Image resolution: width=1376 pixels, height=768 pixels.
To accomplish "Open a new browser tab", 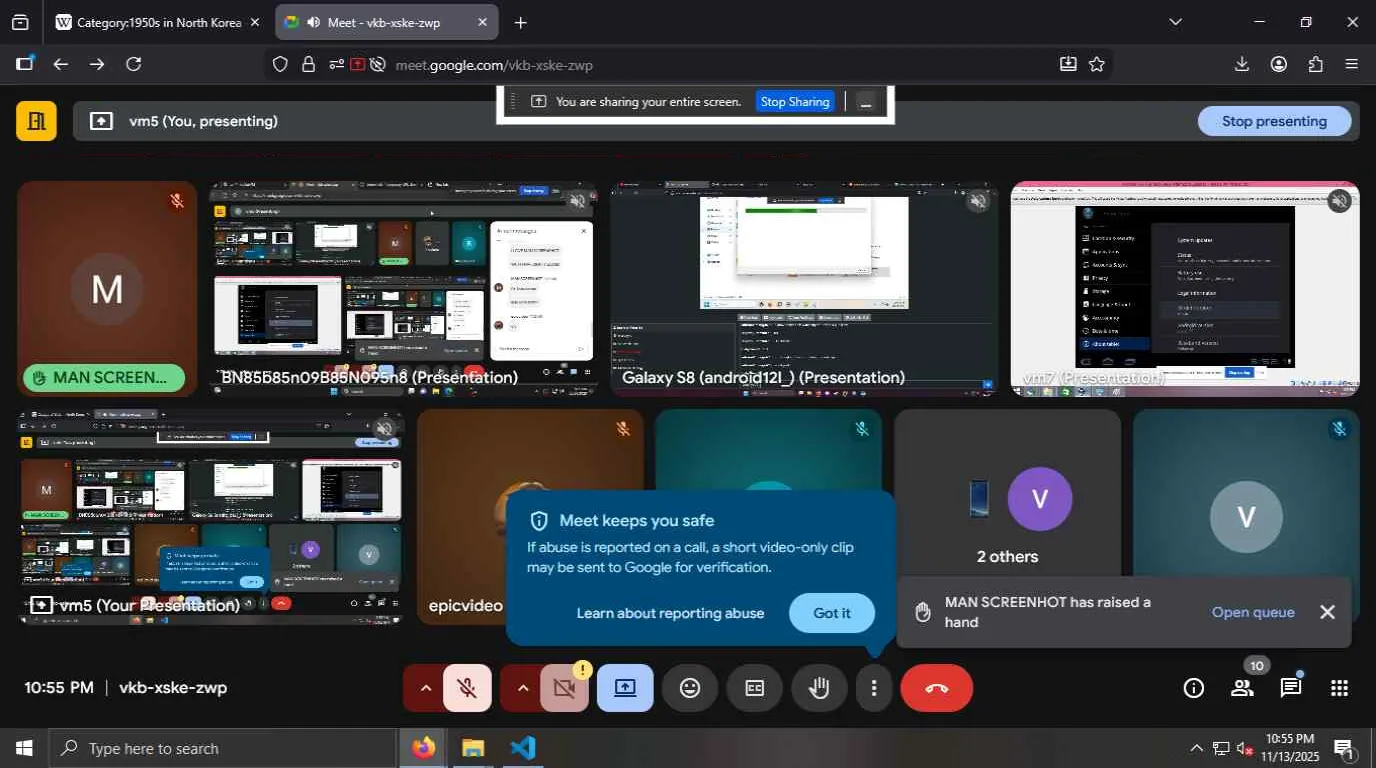I will [520, 22].
